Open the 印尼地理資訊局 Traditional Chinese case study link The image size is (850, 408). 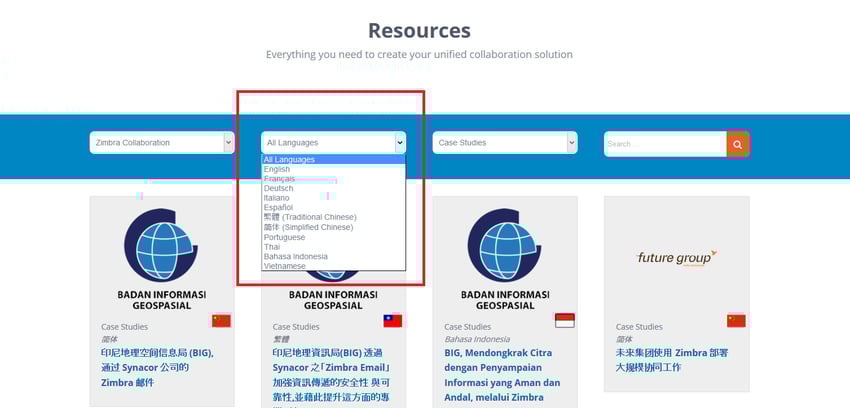[331, 375]
